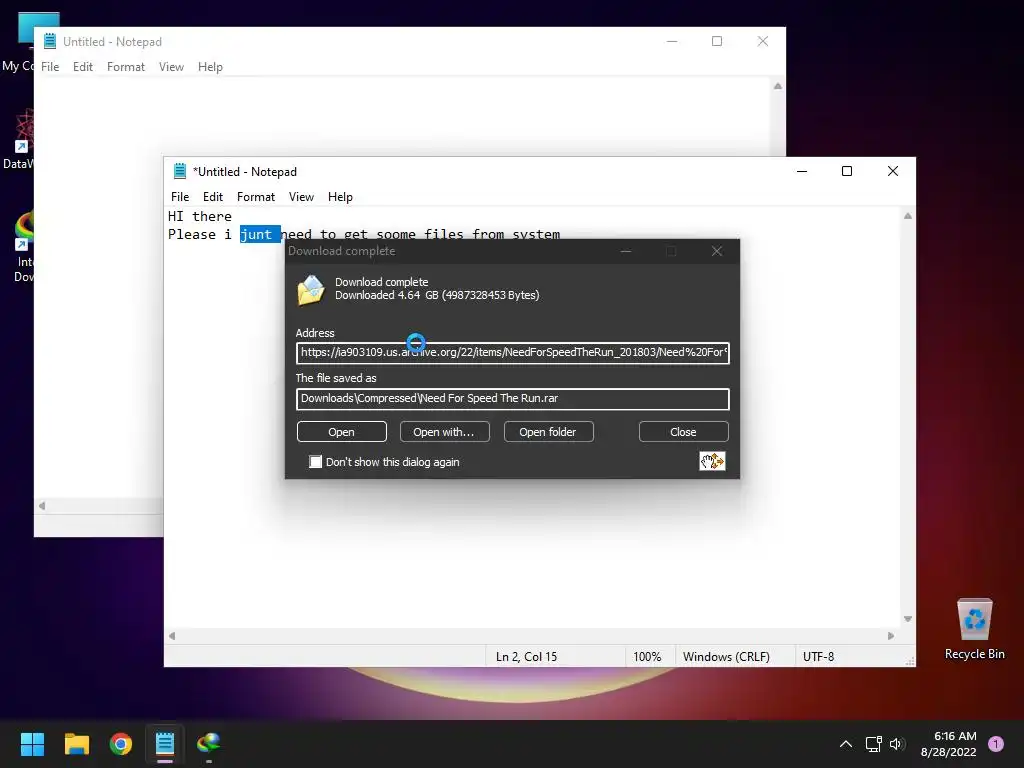The image size is (1024, 768).
Task: Open Edit menu in front Notepad
Action: click(x=213, y=197)
